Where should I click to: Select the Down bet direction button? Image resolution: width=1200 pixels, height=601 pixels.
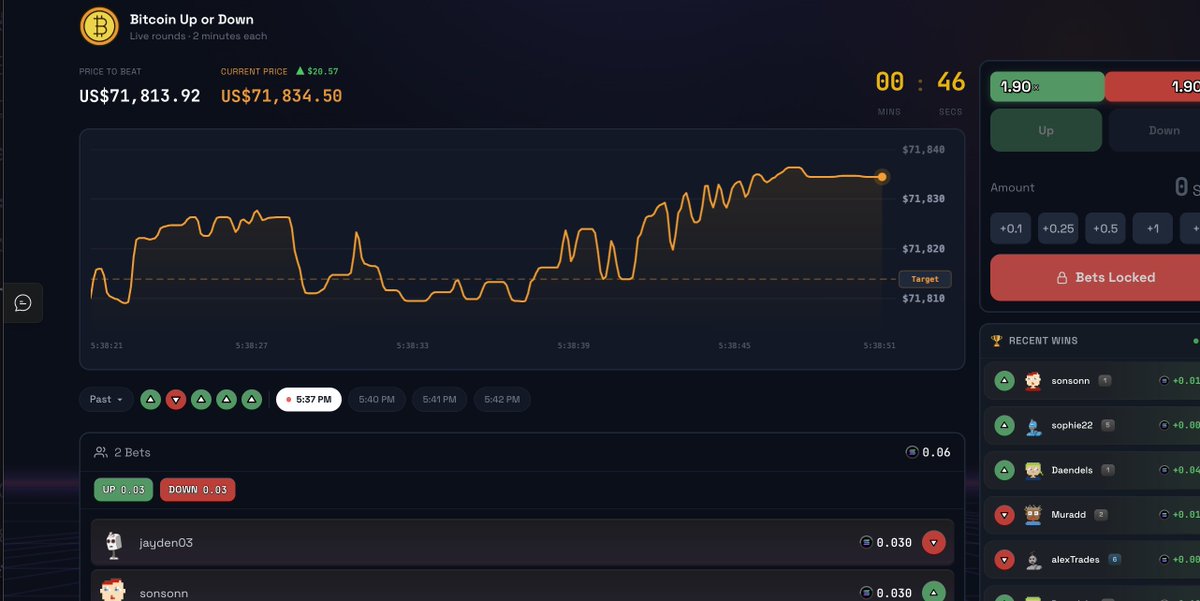point(1154,130)
